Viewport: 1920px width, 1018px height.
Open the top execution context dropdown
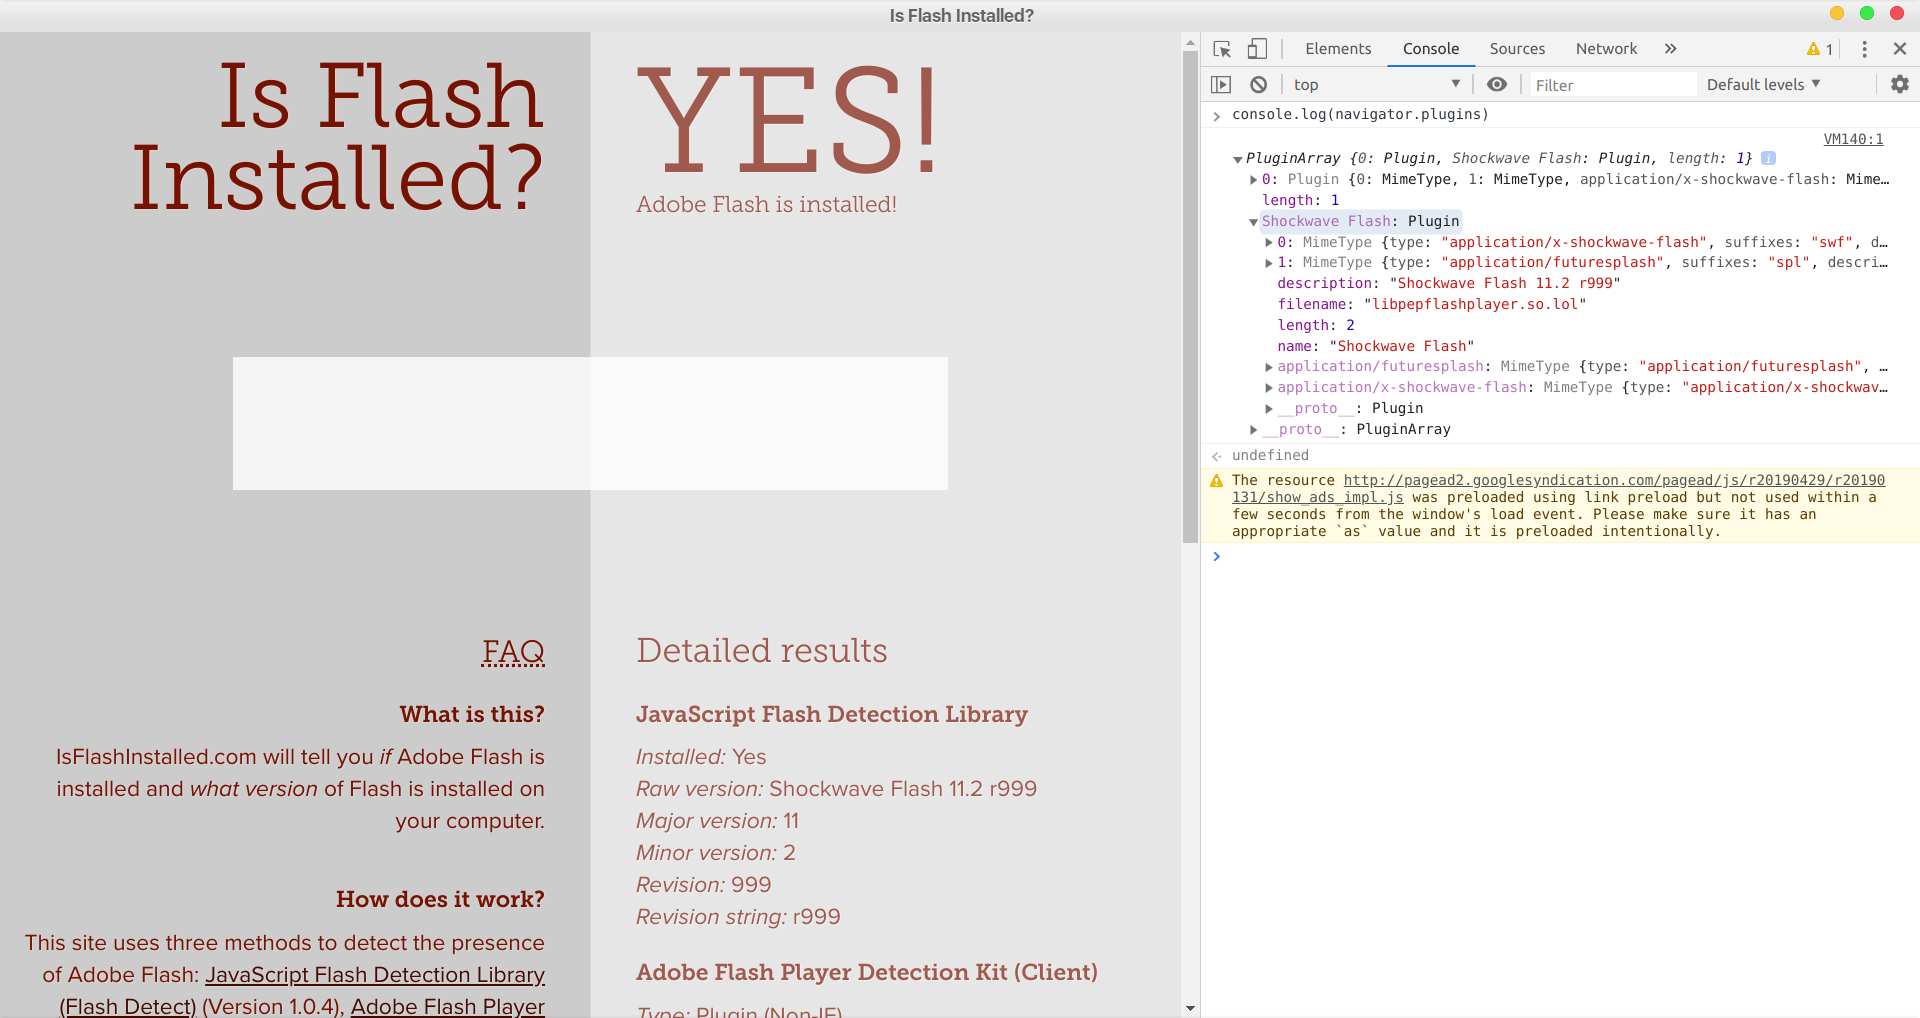pos(1377,85)
